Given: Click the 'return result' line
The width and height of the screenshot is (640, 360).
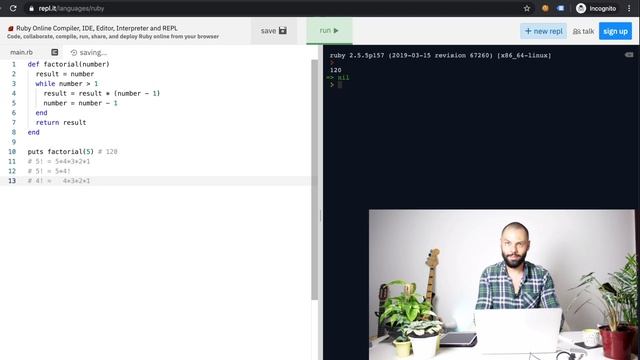Looking at the screenshot, I should click(61, 122).
